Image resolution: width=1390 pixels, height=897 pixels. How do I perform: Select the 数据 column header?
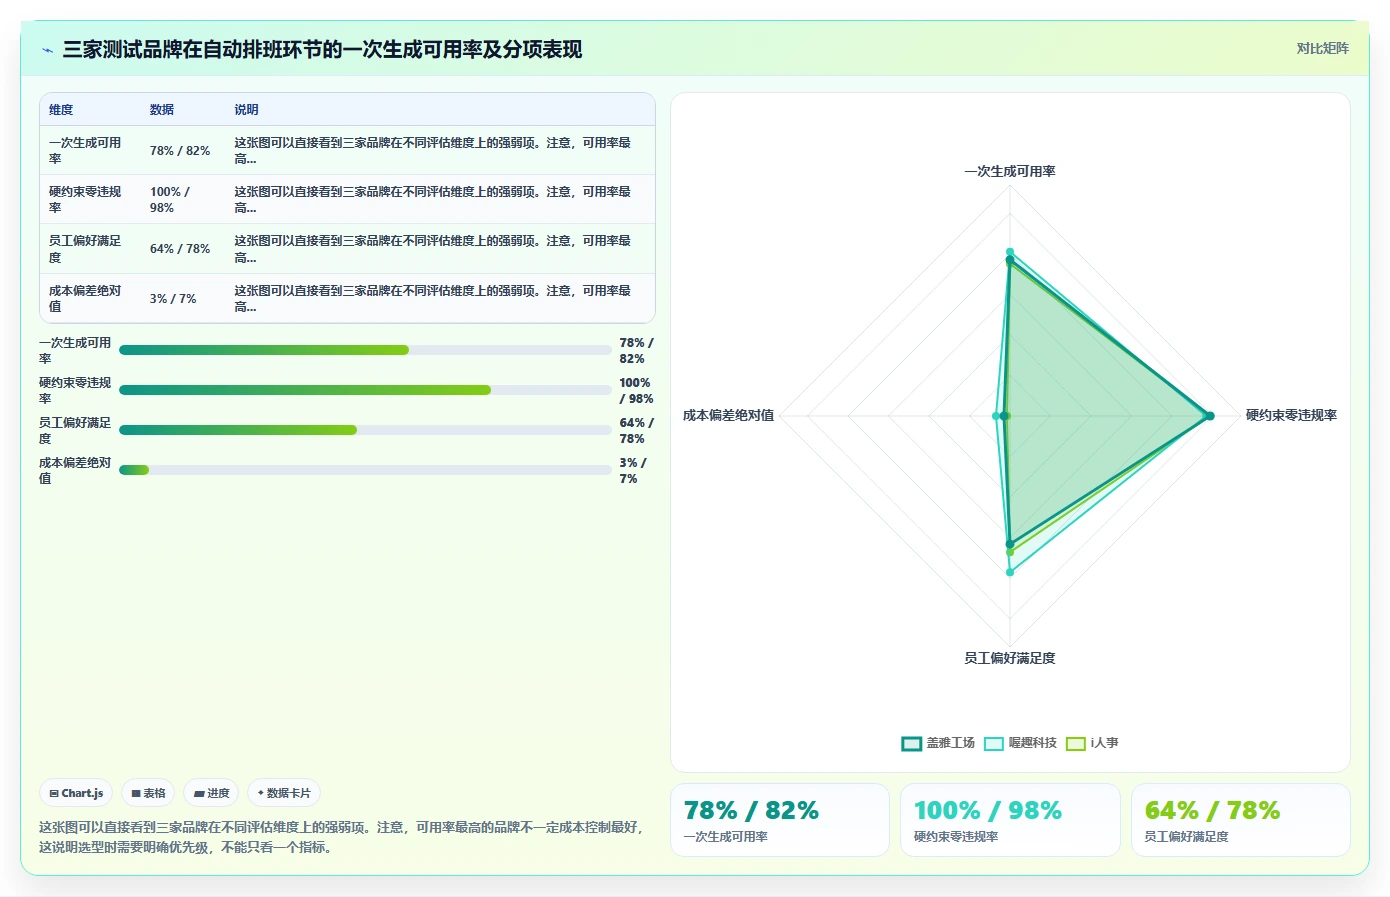162,110
